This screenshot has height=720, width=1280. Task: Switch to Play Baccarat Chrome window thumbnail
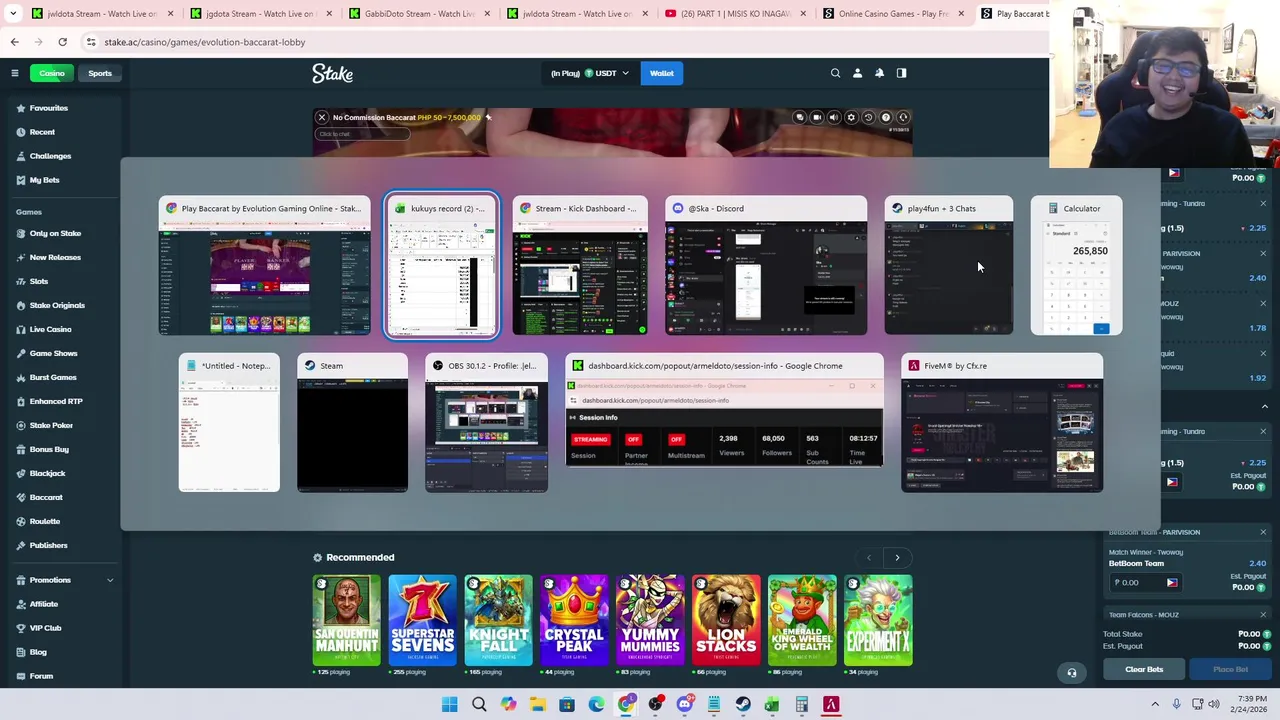point(264,266)
